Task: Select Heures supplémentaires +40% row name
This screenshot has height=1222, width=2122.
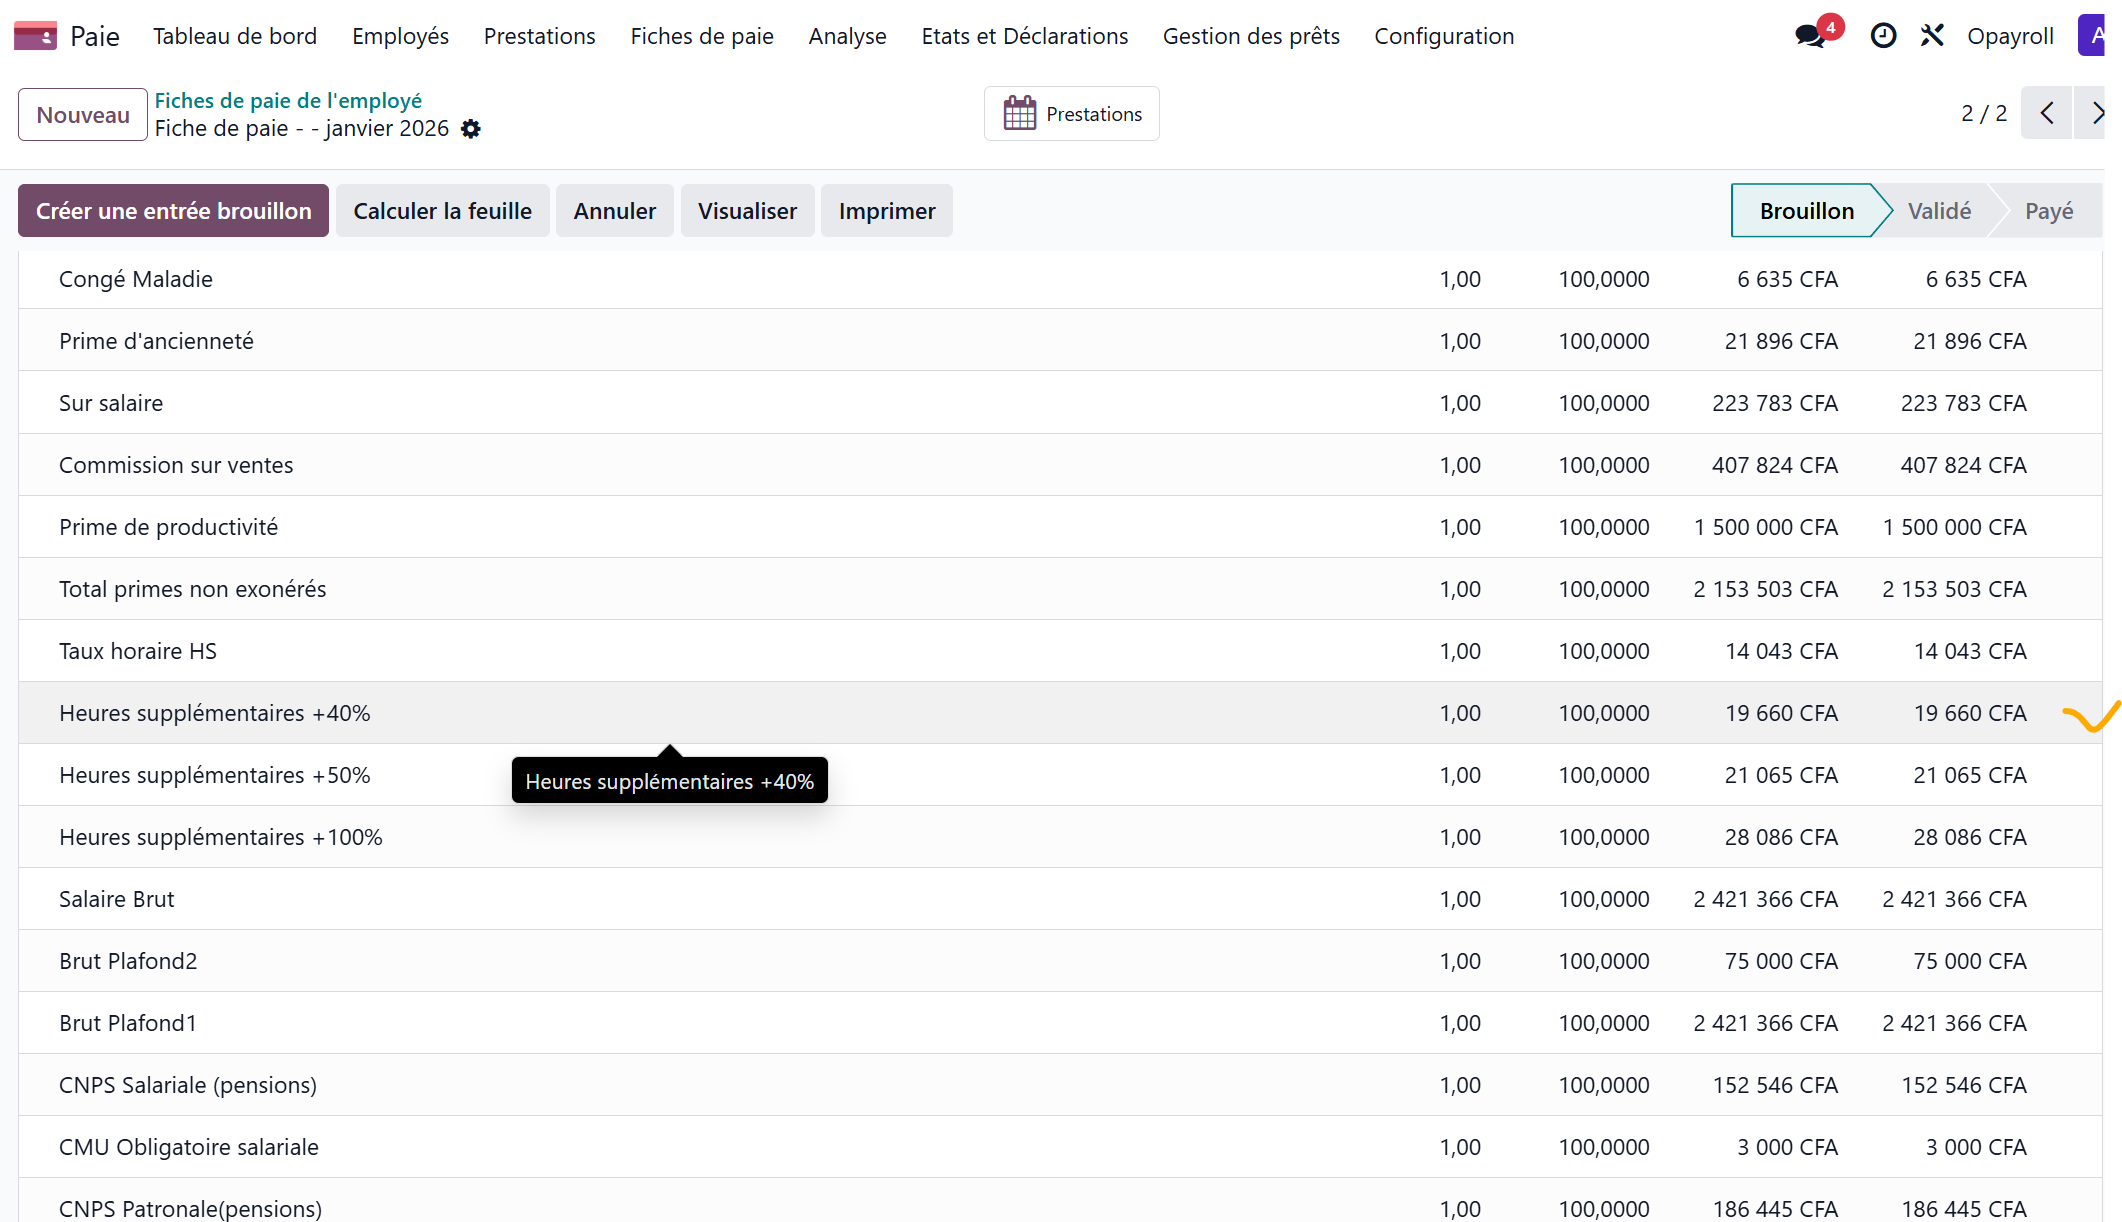Action: coord(215,713)
